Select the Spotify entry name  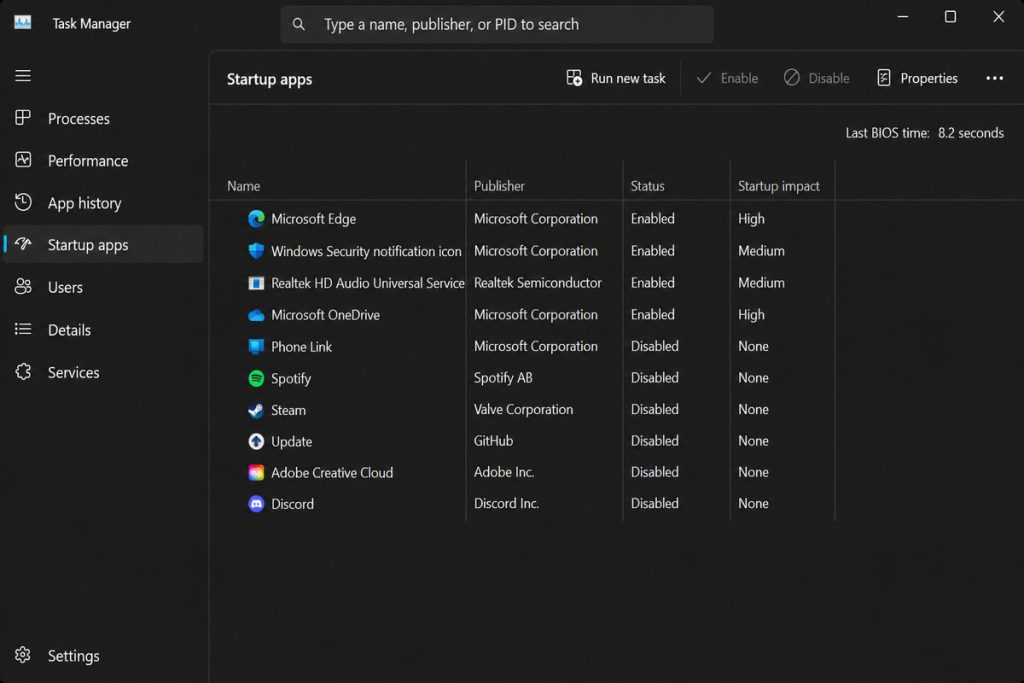click(x=291, y=379)
